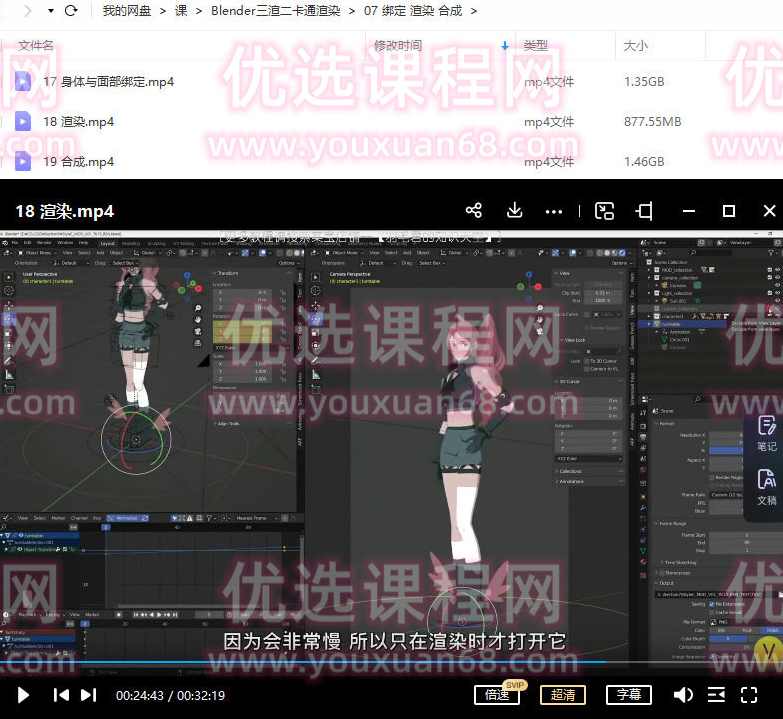Click the video icon of 19 合成.mp4
The width and height of the screenshot is (783, 719).
tap(22, 161)
